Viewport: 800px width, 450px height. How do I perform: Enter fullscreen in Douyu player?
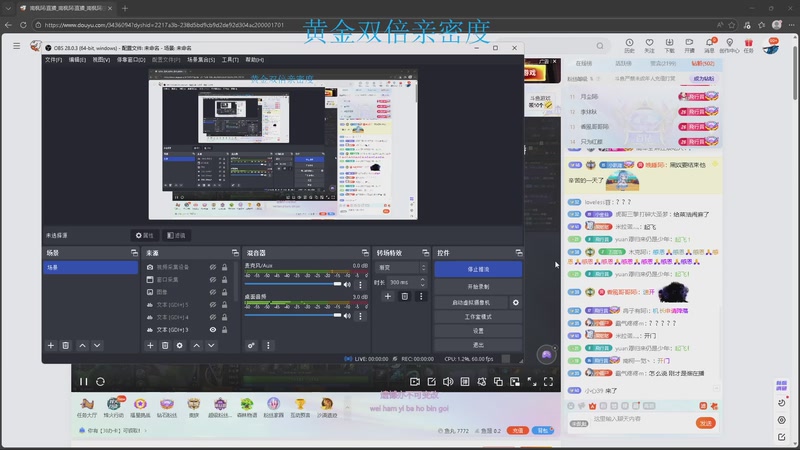pos(548,382)
